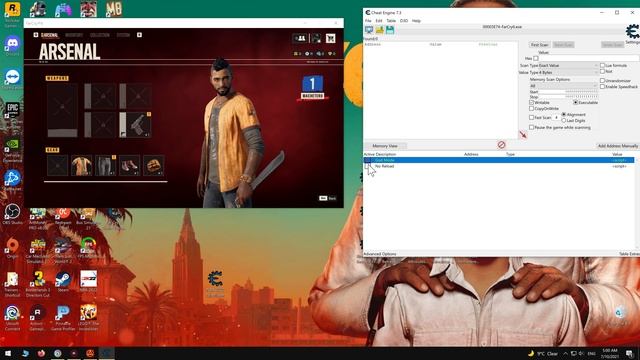Open Microsoft Edge from the taskbar

tap(25, 353)
